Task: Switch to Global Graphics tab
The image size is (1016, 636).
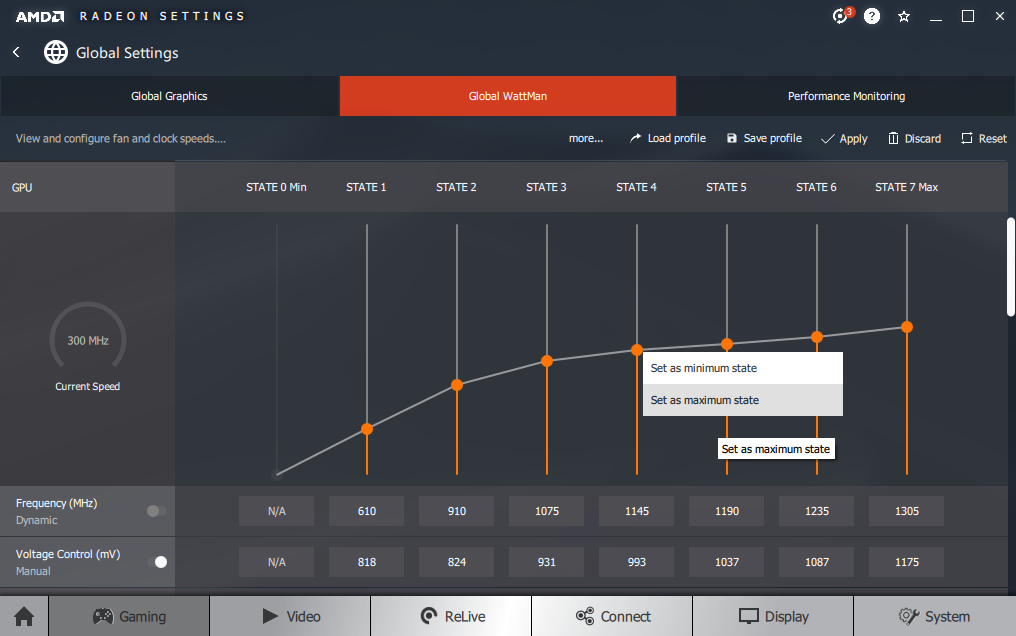Action: 169,96
